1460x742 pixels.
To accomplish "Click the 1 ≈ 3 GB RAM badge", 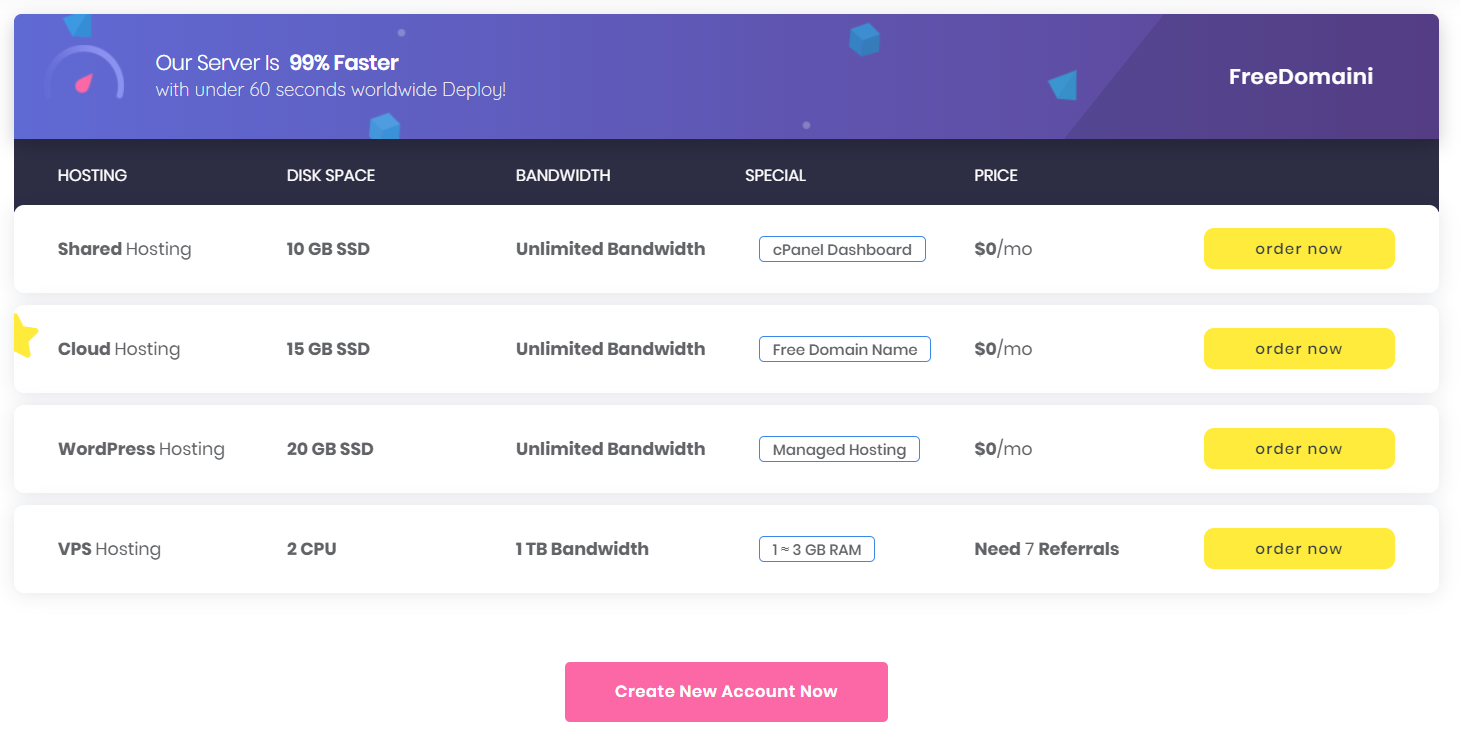I will (x=816, y=549).
